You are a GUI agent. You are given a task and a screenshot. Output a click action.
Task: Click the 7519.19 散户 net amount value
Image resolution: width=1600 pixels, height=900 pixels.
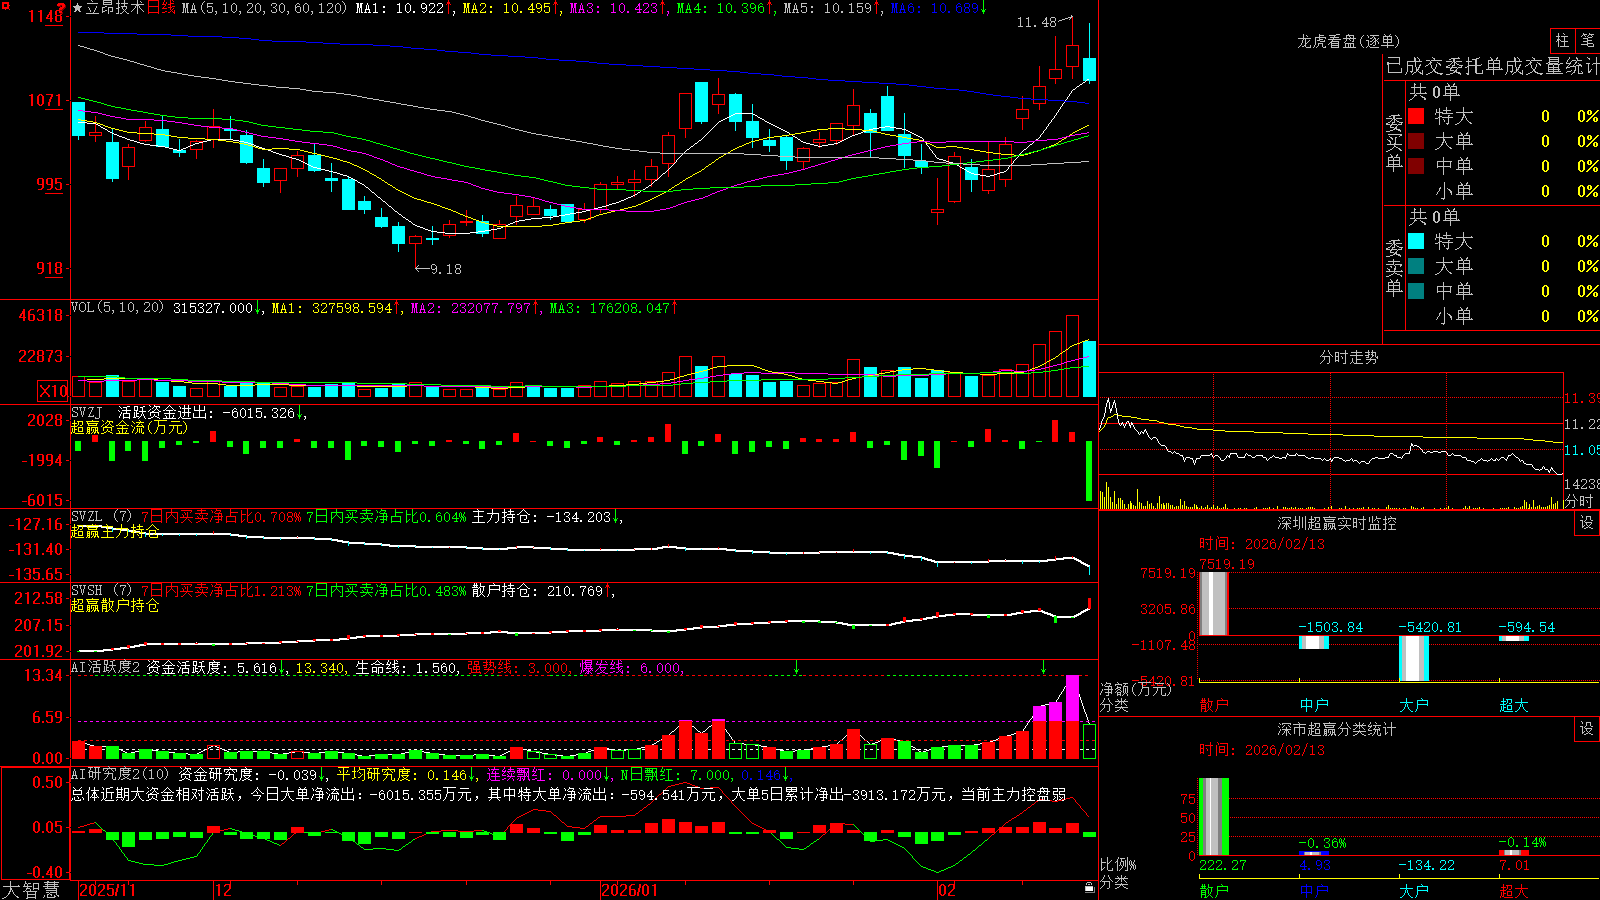point(1227,564)
